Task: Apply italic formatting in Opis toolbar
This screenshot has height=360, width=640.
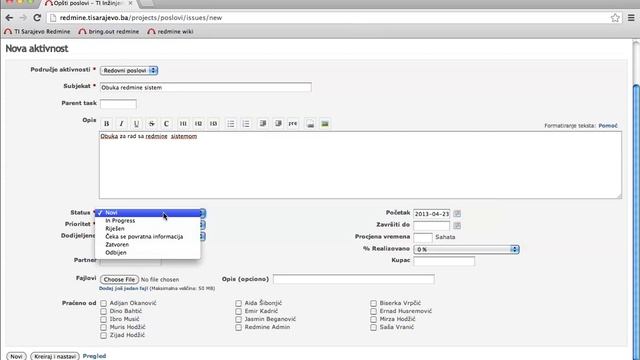Action: coord(121,123)
